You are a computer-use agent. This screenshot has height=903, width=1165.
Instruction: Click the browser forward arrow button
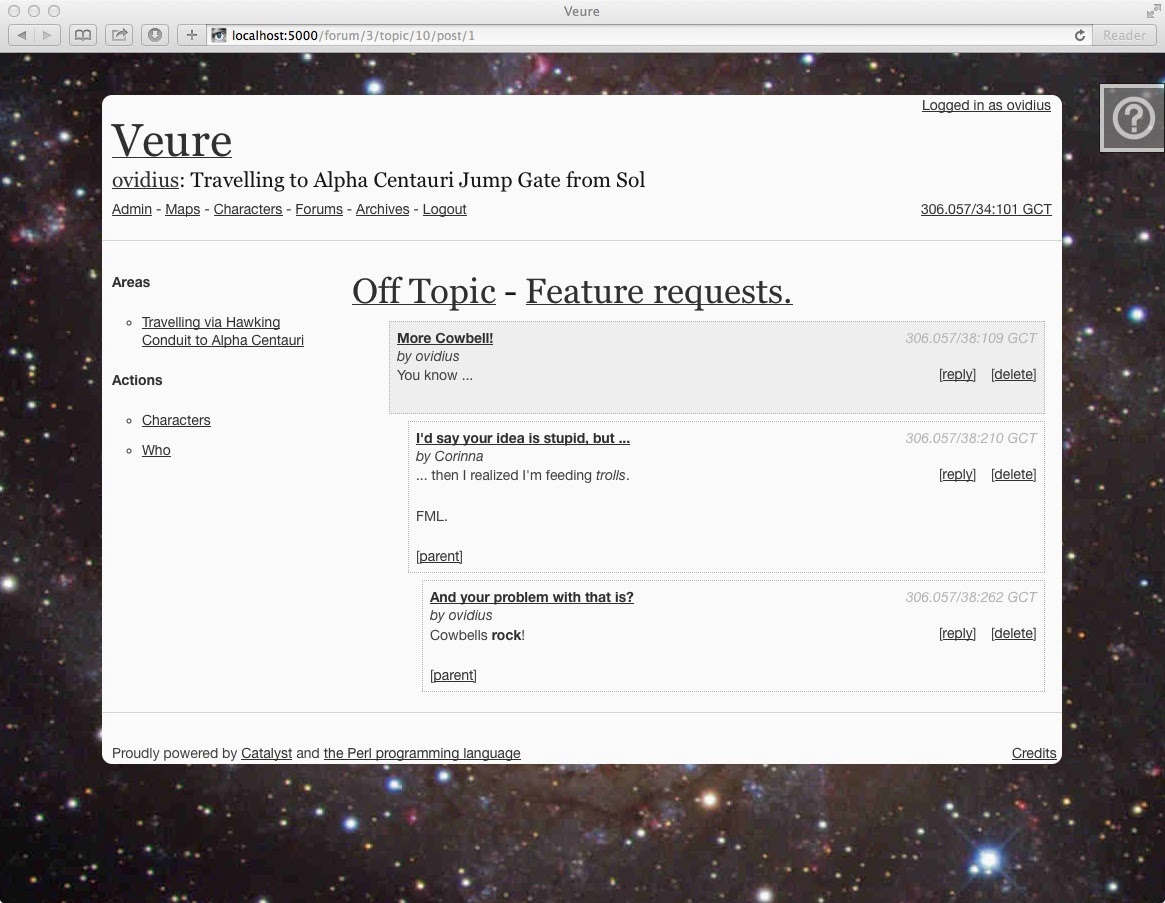pyautogui.click(x=48, y=35)
